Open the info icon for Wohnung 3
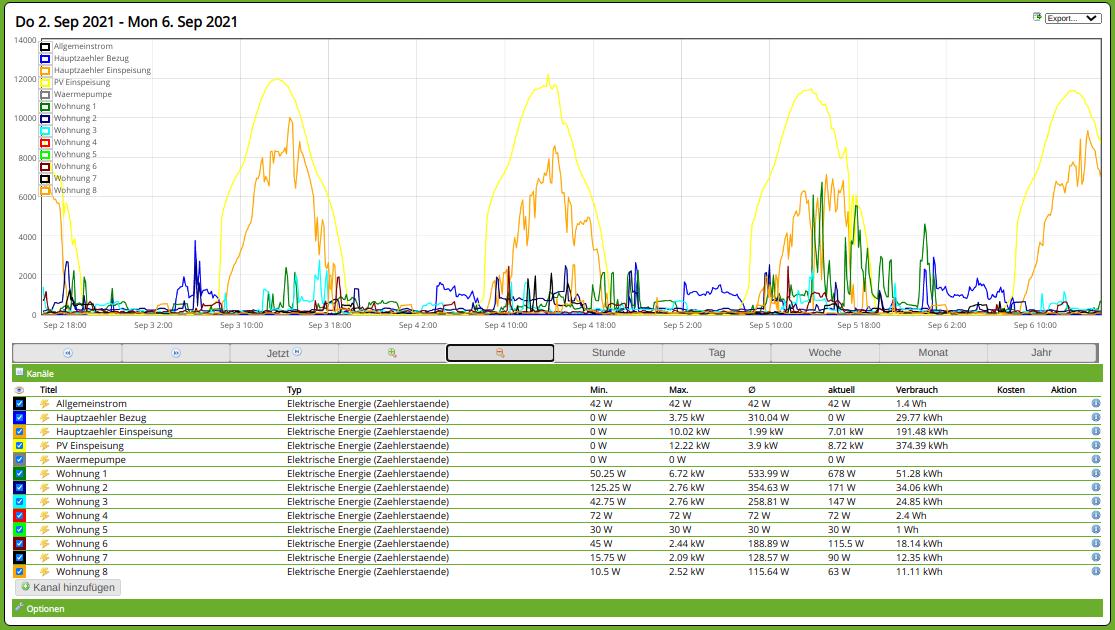 [1096, 501]
